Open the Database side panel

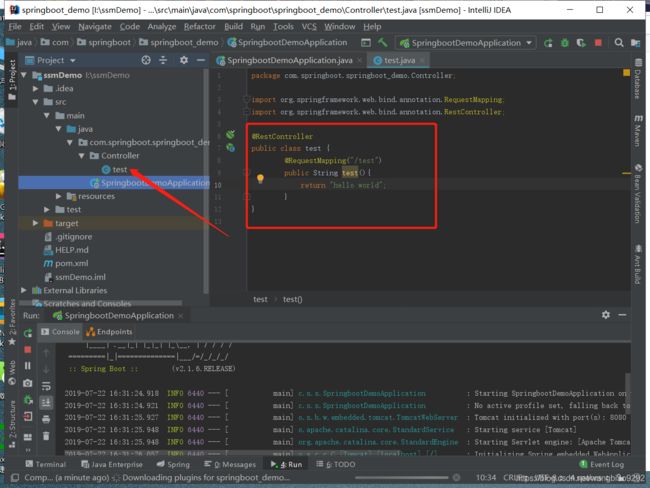coord(638,79)
